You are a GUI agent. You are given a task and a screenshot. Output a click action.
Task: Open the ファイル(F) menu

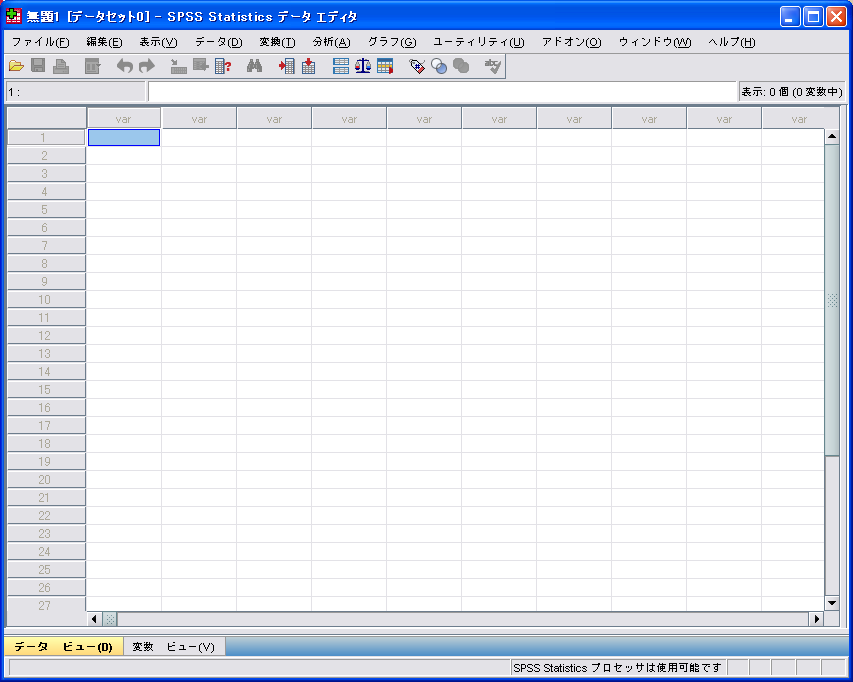[40, 42]
